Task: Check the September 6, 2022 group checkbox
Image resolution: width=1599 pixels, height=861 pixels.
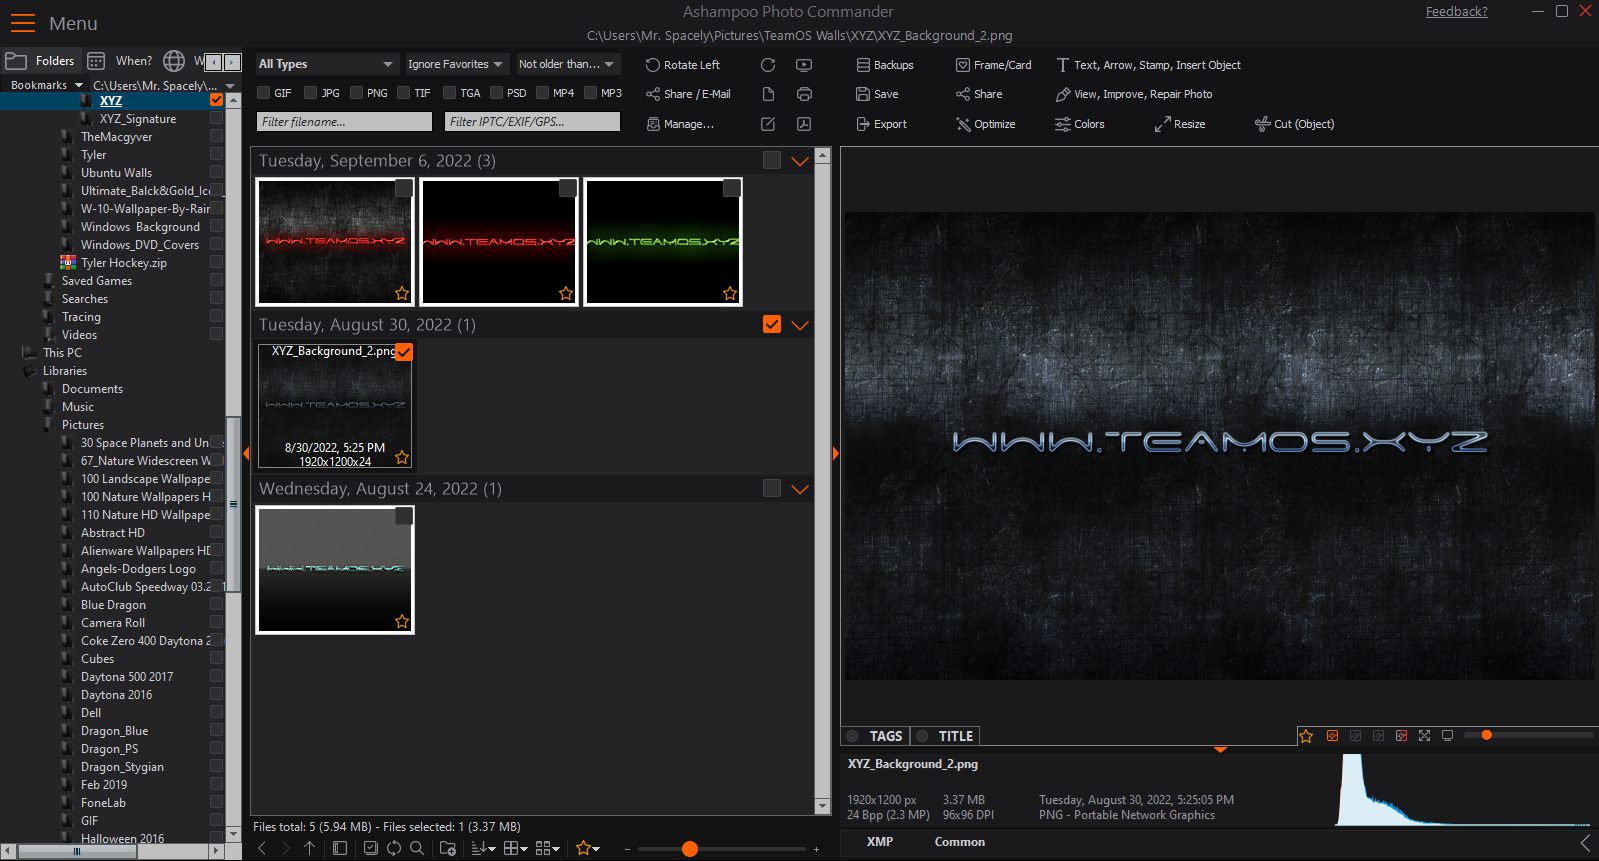Action: 771,160
